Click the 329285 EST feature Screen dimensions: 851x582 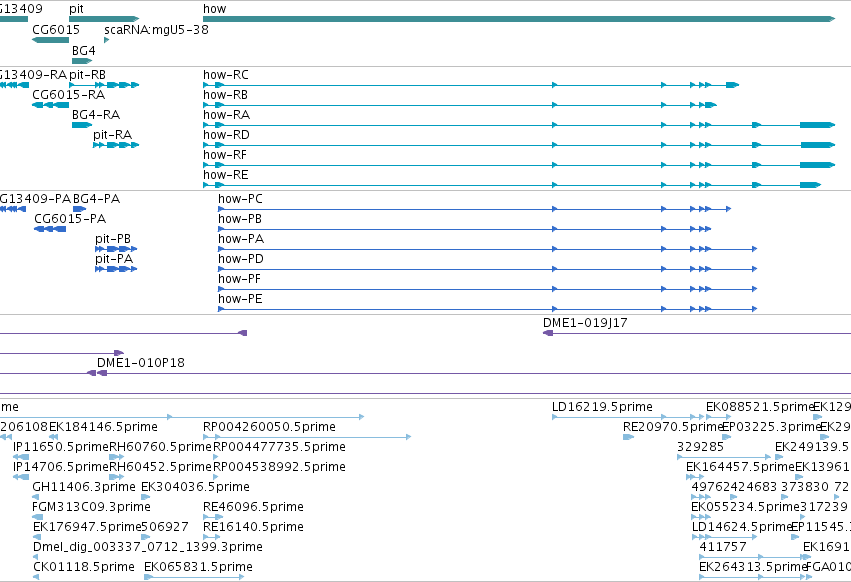coord(724,457)
